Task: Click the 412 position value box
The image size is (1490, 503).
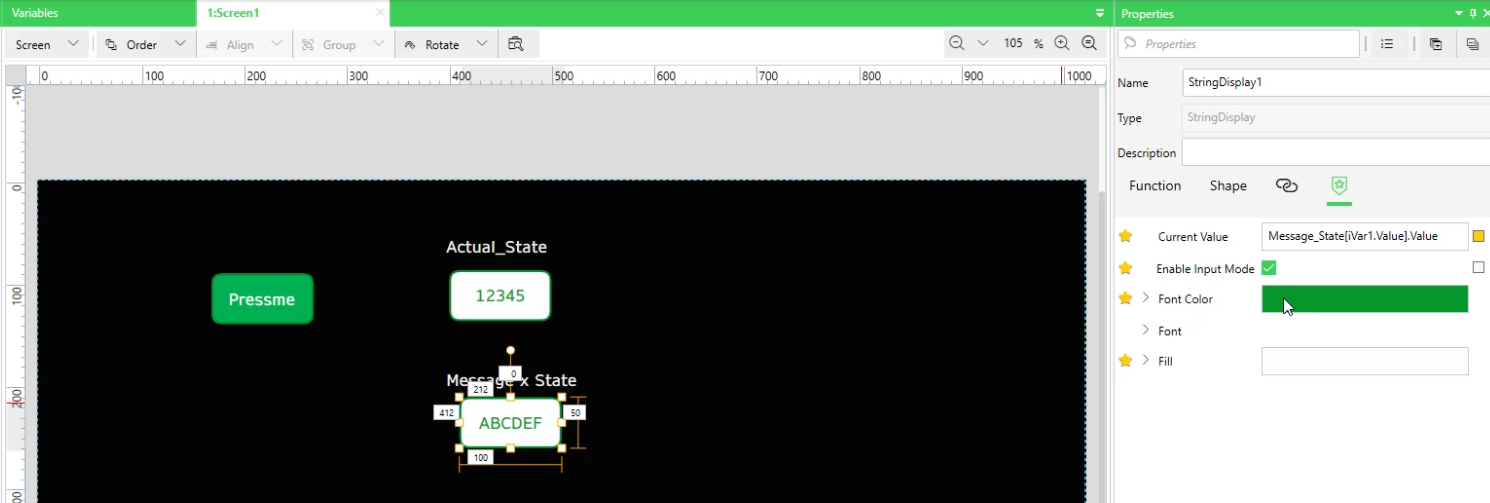Action: [446, 412]
